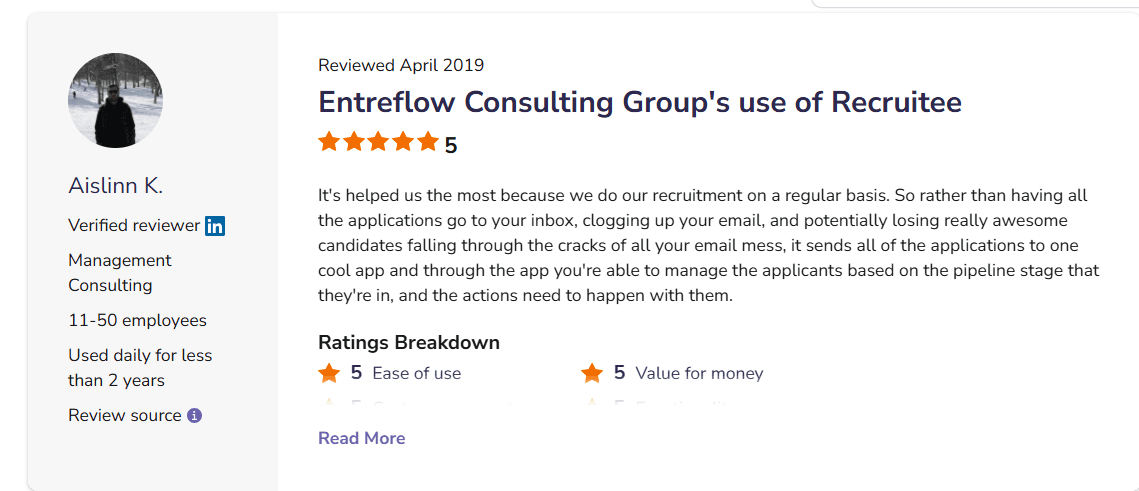Click the Value for money star icon
Image resolution: width=1139 pixels, height=491 pixels.
click(x=592, y=373)
